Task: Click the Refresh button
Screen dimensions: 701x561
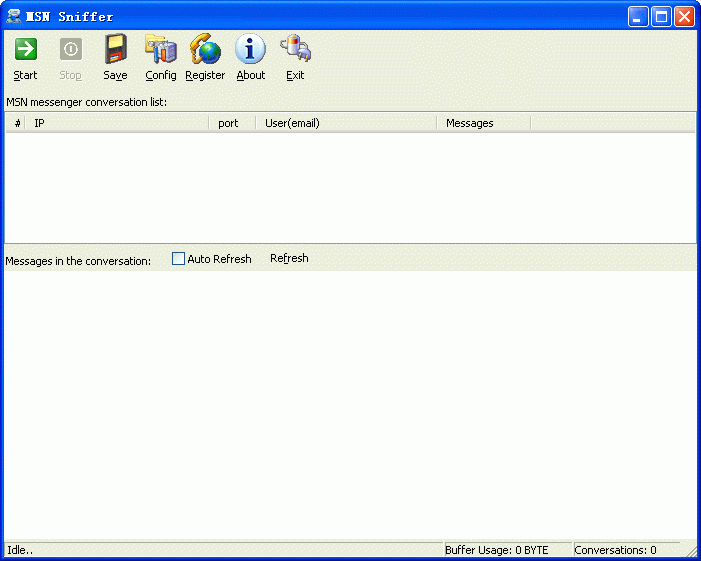Action: pyautogui.click(x=289, y=258)
